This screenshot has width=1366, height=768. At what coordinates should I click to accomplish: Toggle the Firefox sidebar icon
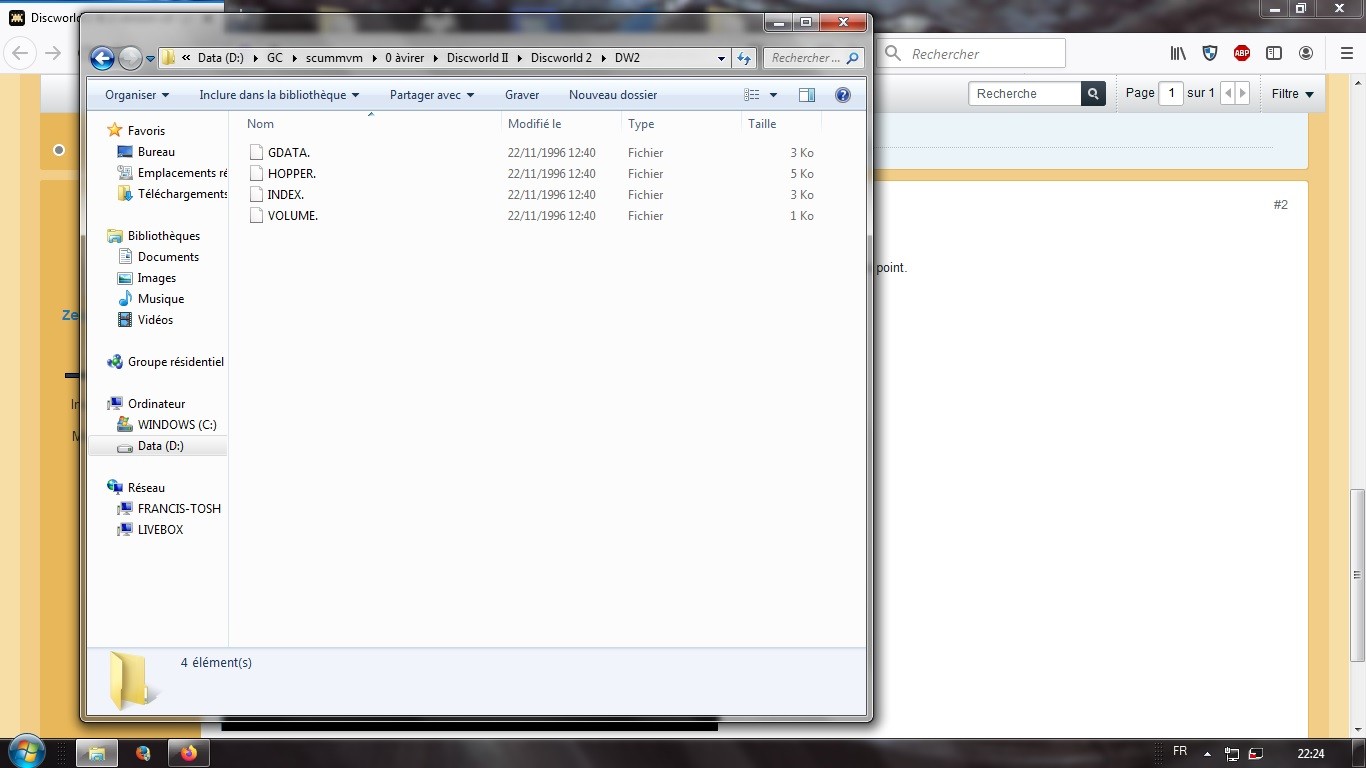1274,54
